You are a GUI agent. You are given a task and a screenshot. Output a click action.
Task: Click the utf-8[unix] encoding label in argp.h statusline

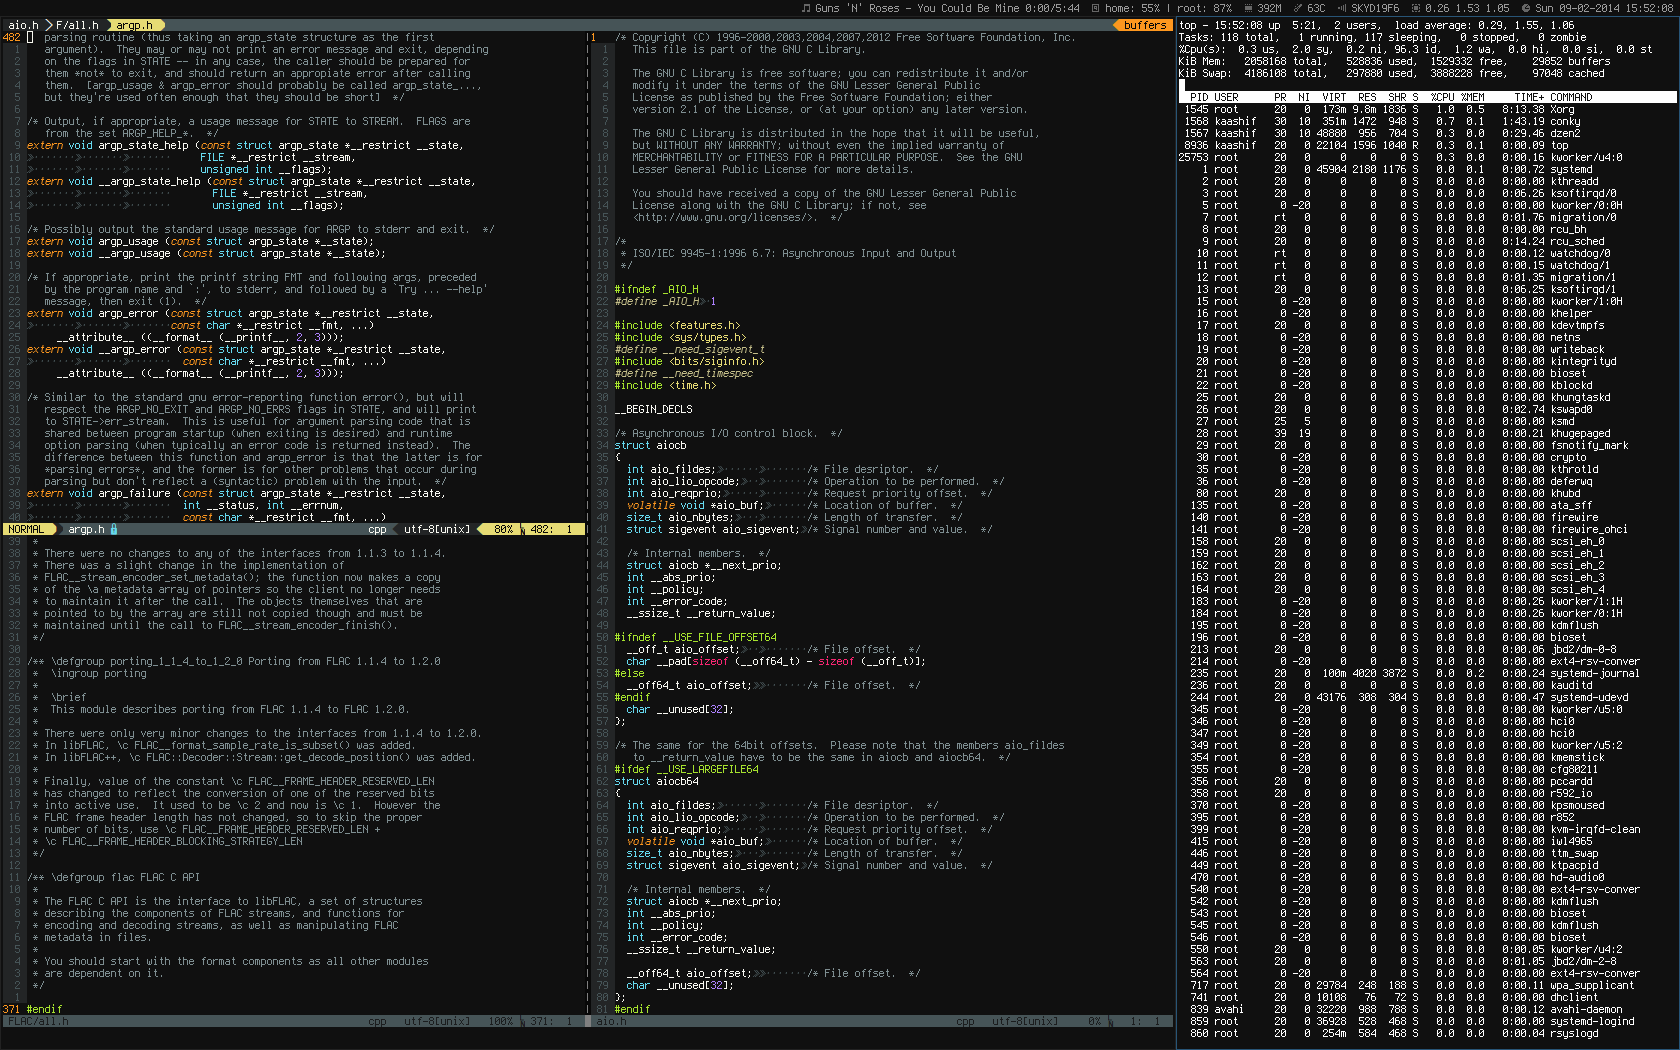tap(437, 530)
